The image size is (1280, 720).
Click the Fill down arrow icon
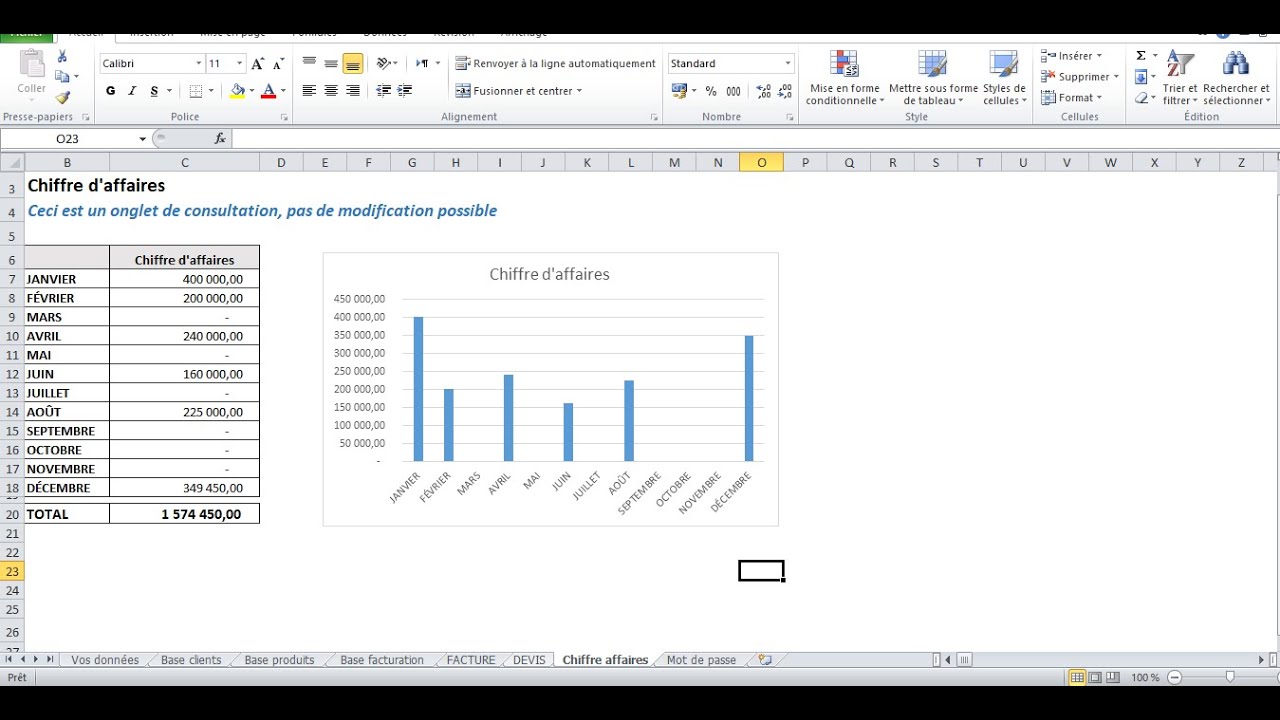1141,77
